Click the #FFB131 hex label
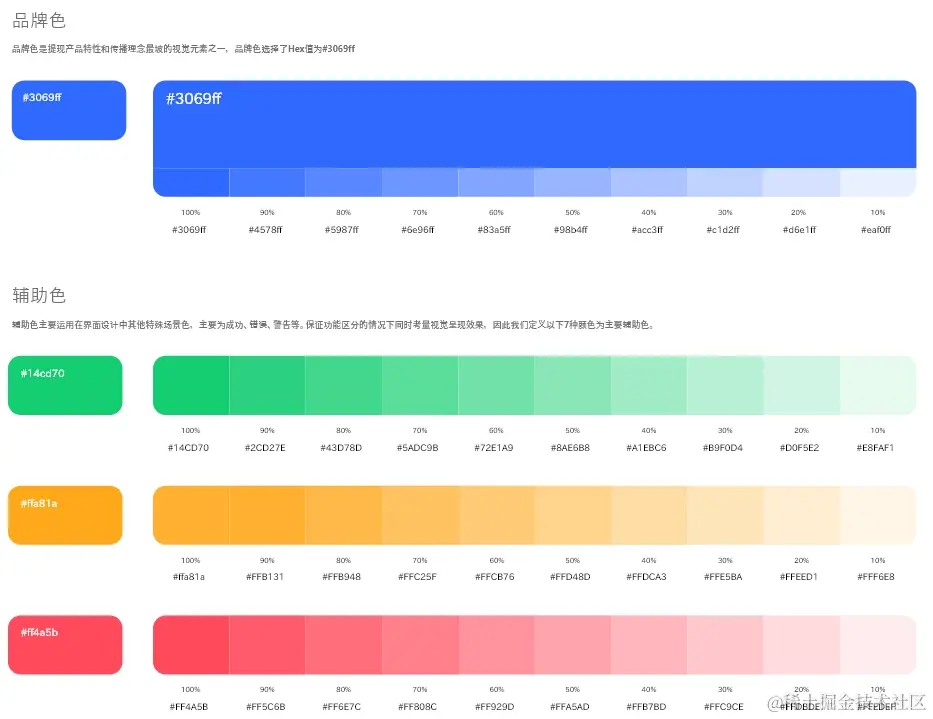This screenshot has height=719, width=933. 265,577
